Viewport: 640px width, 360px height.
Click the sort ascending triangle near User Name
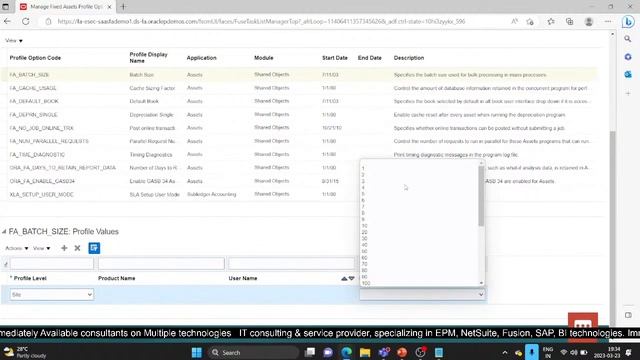tap(344, 278)
